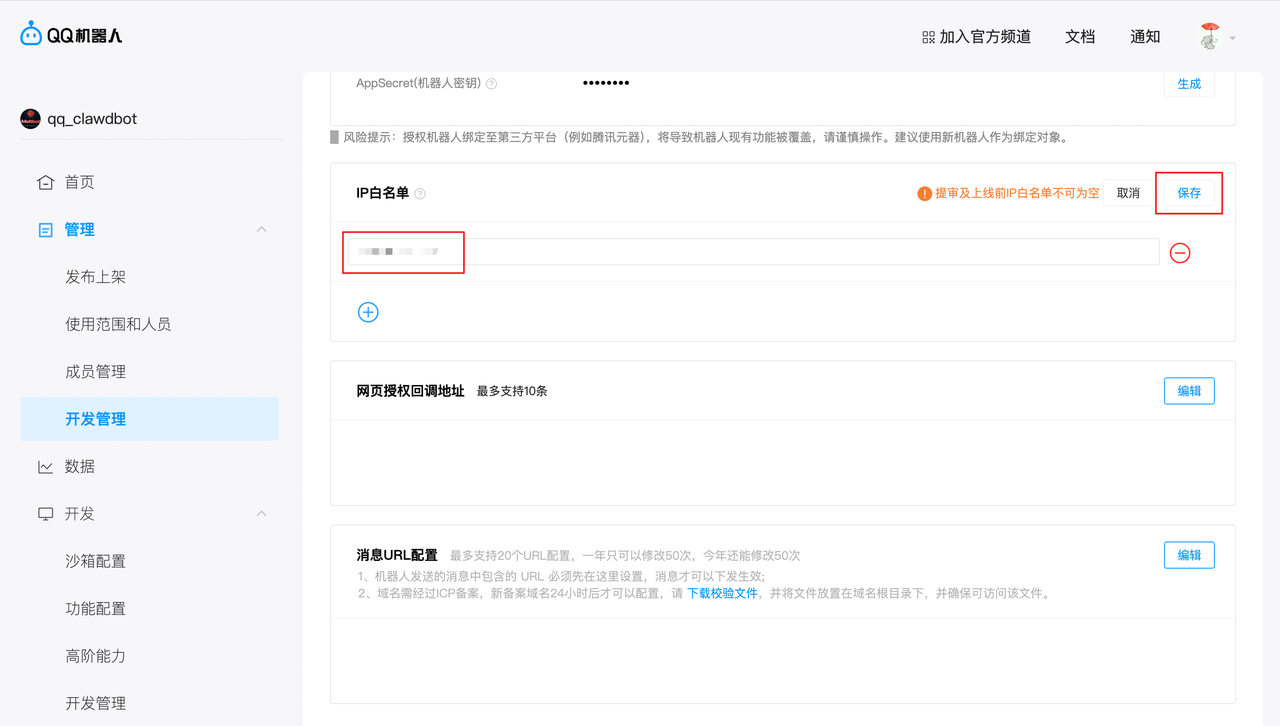Collapse the 开发 sidebar section
1280x726 pixels.
coord(262,514)
